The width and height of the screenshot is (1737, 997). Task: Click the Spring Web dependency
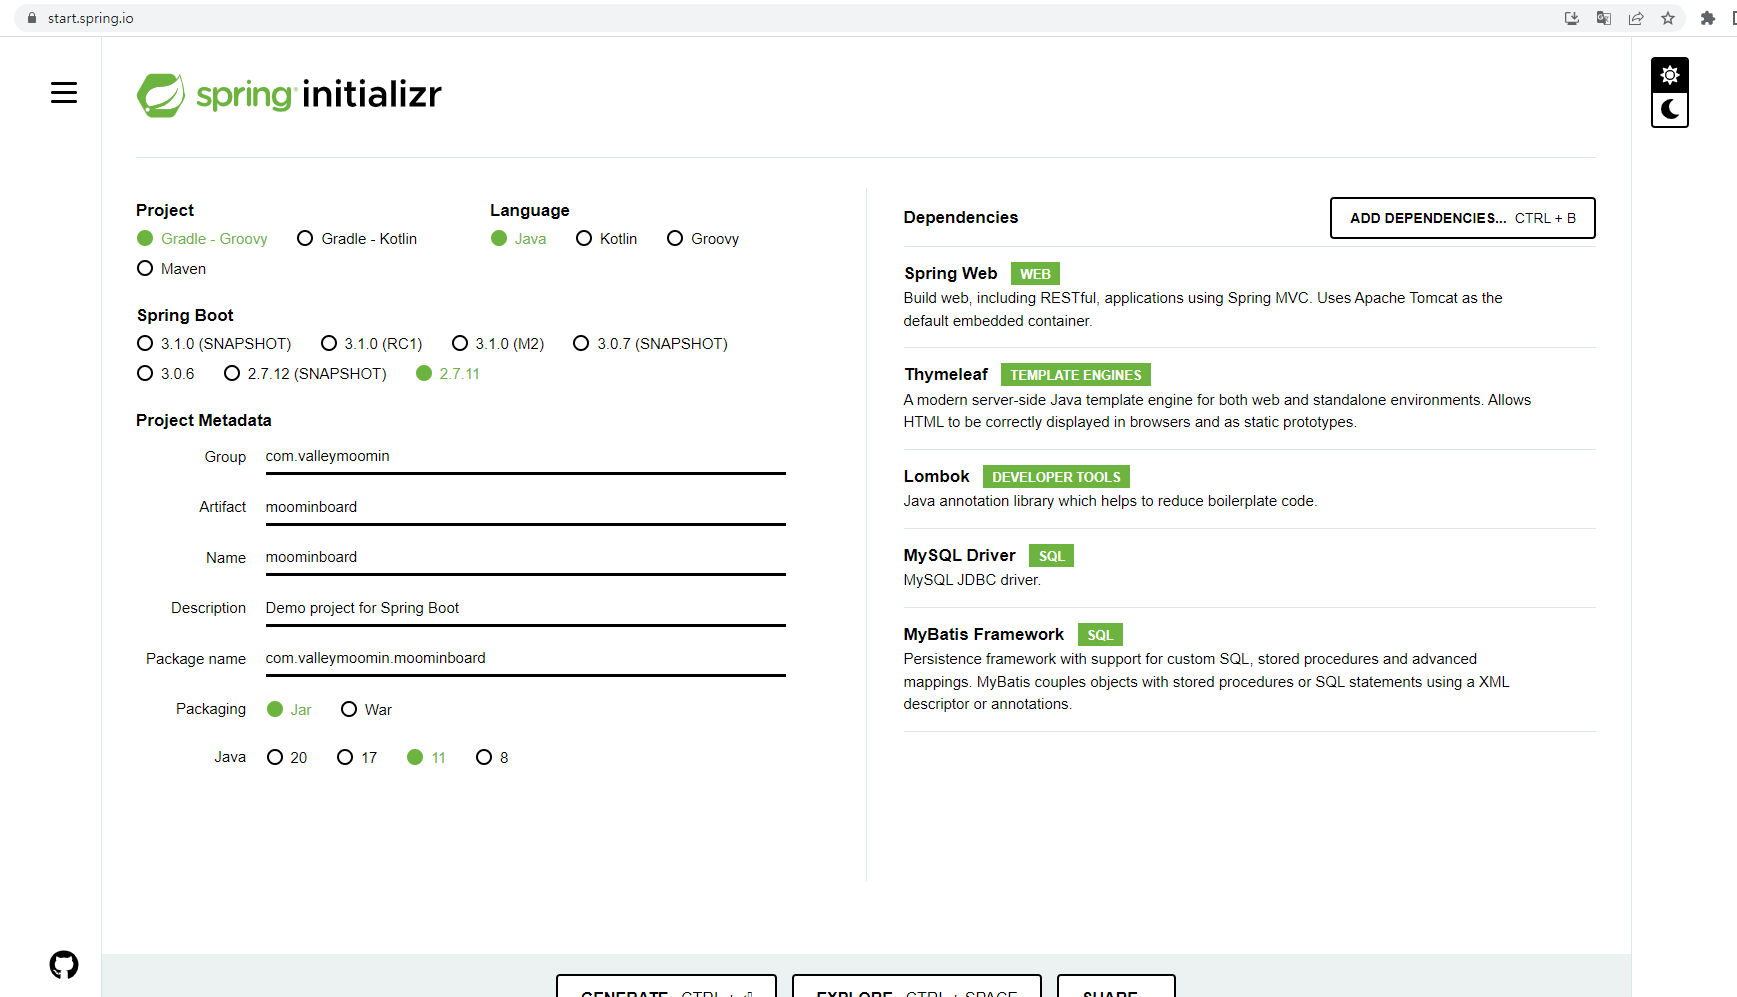(1249, 297)
